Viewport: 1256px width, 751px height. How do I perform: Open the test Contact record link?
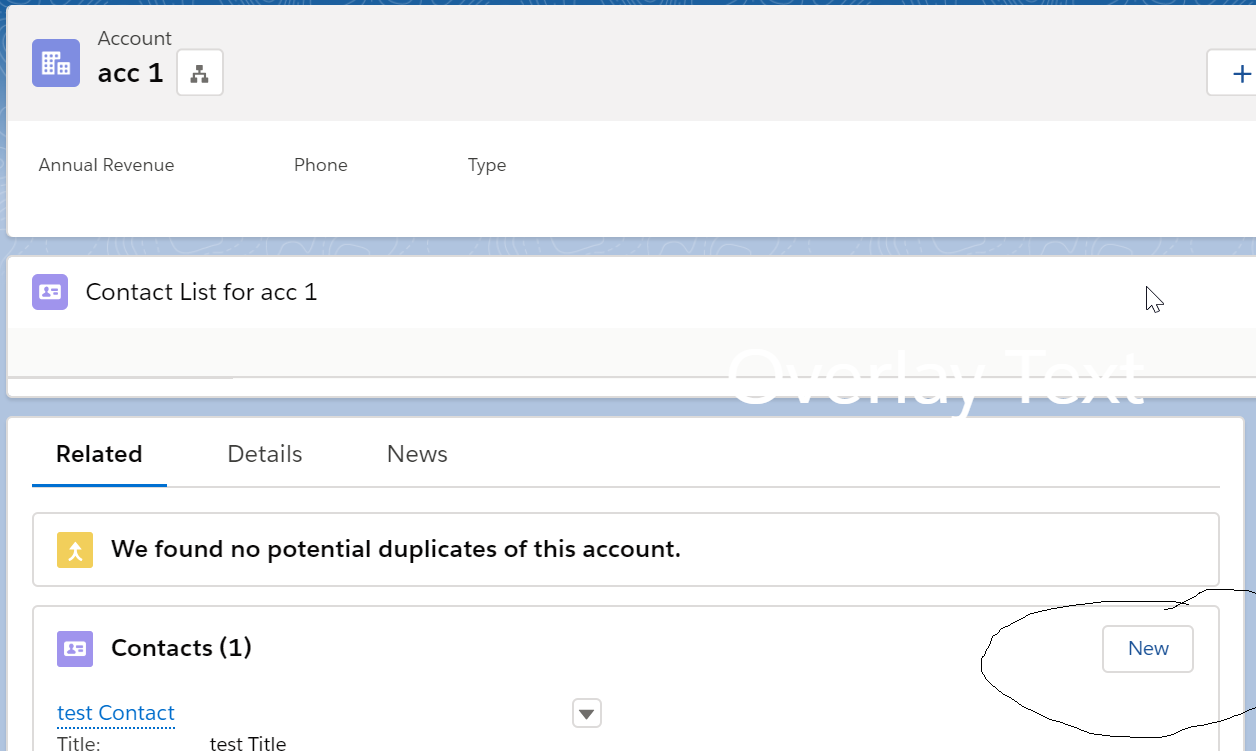(x=116, y=713)
